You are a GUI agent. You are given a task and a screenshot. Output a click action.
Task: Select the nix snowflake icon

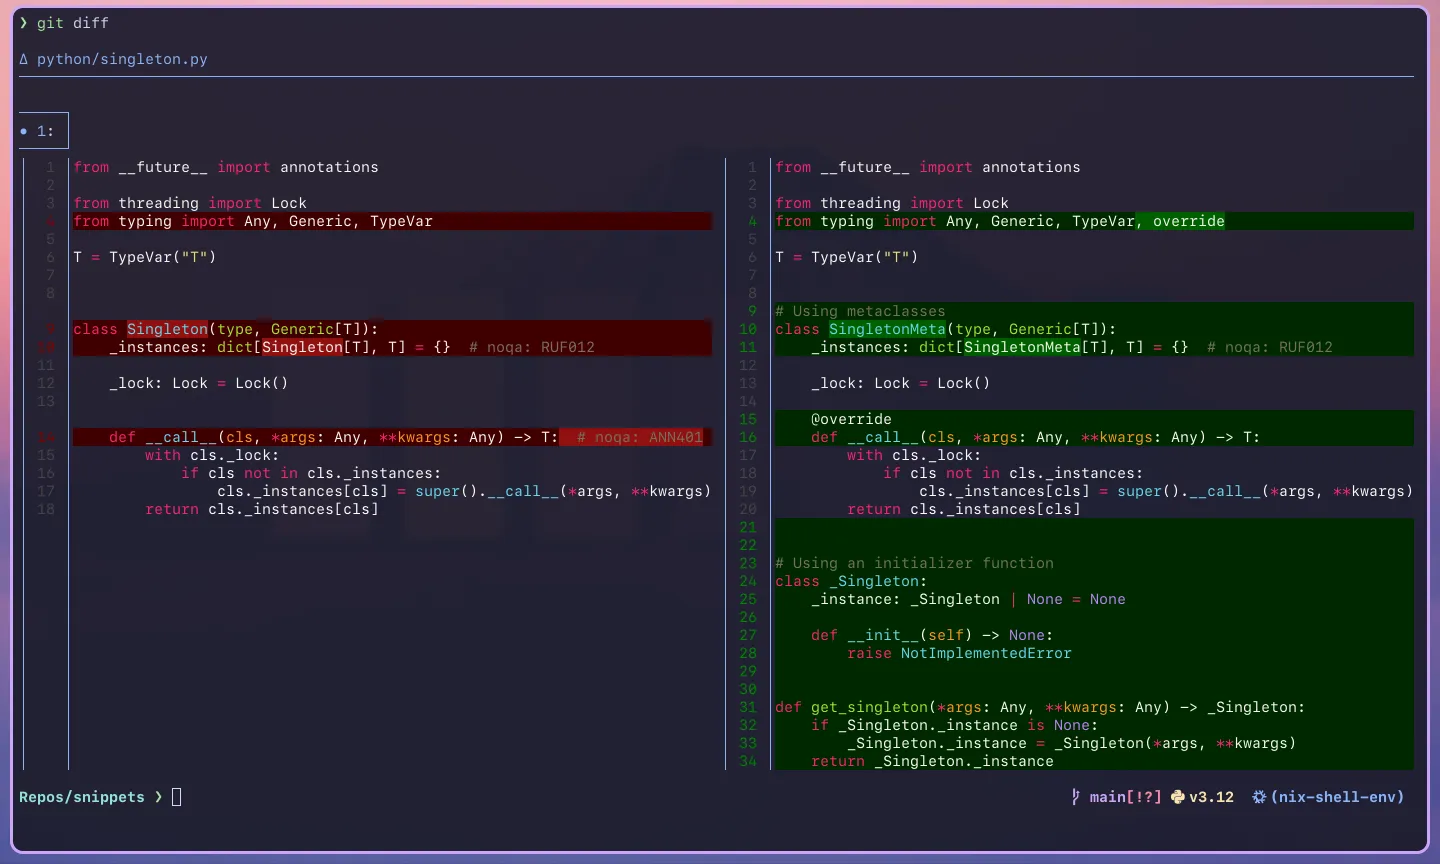1260,797
